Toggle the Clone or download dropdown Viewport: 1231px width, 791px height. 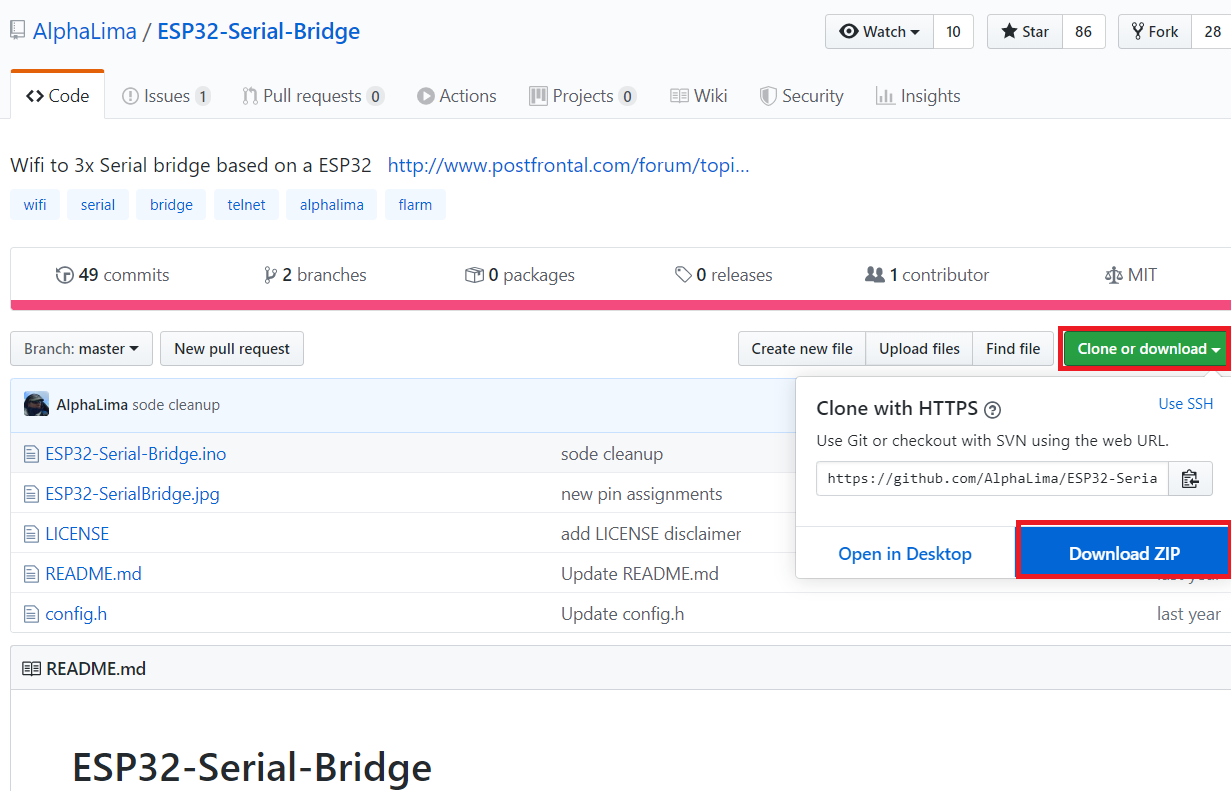(1147, 349)
